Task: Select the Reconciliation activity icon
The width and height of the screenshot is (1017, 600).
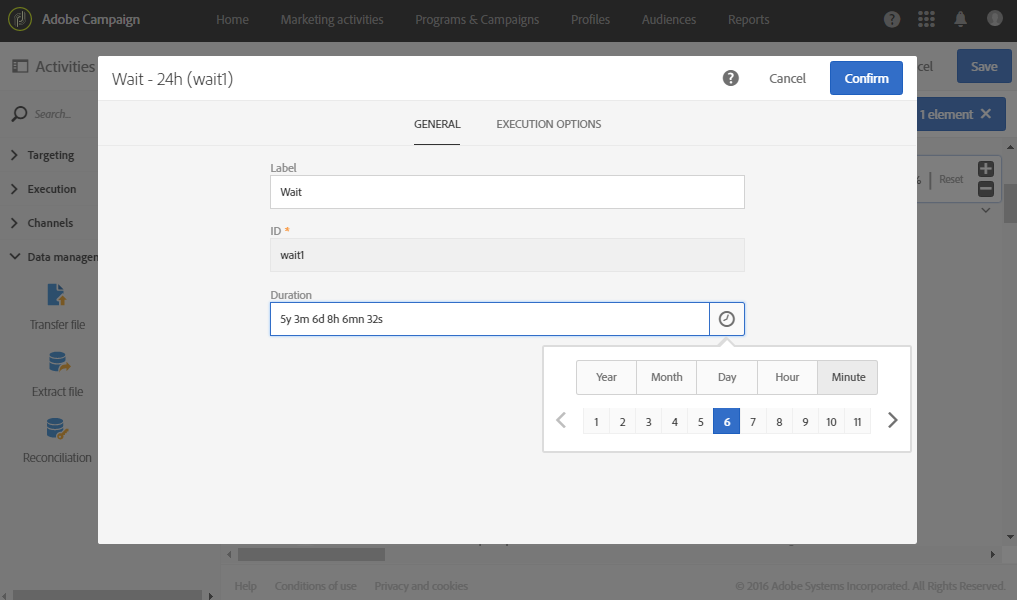Action: tap(57, 429)
